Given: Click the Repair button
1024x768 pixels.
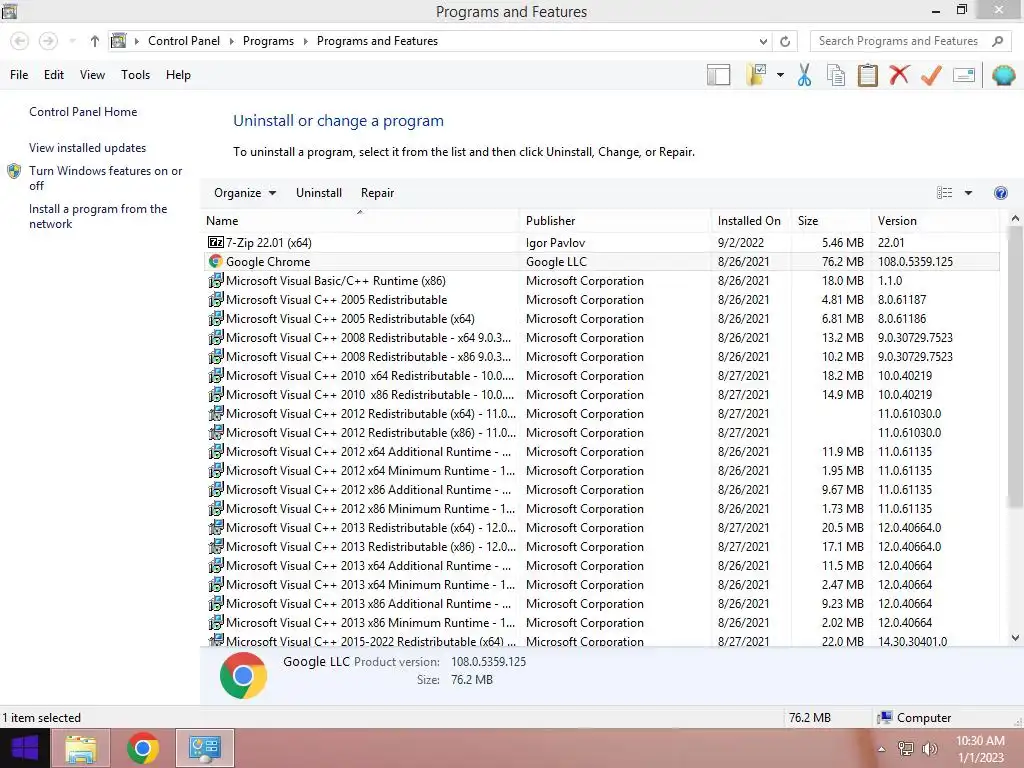Looking at the screenshot, I should [x=377, y=193].
